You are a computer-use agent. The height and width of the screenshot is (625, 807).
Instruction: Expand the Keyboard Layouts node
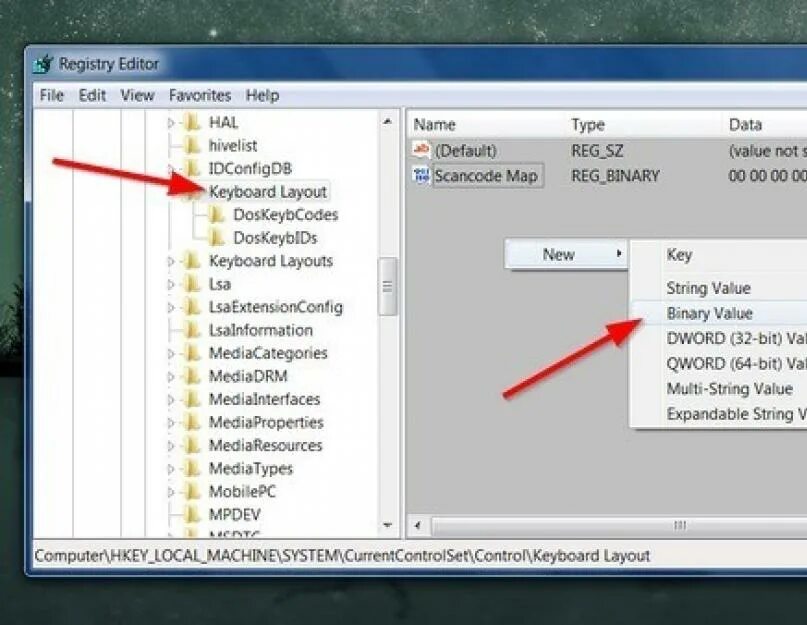pos(171,262)
